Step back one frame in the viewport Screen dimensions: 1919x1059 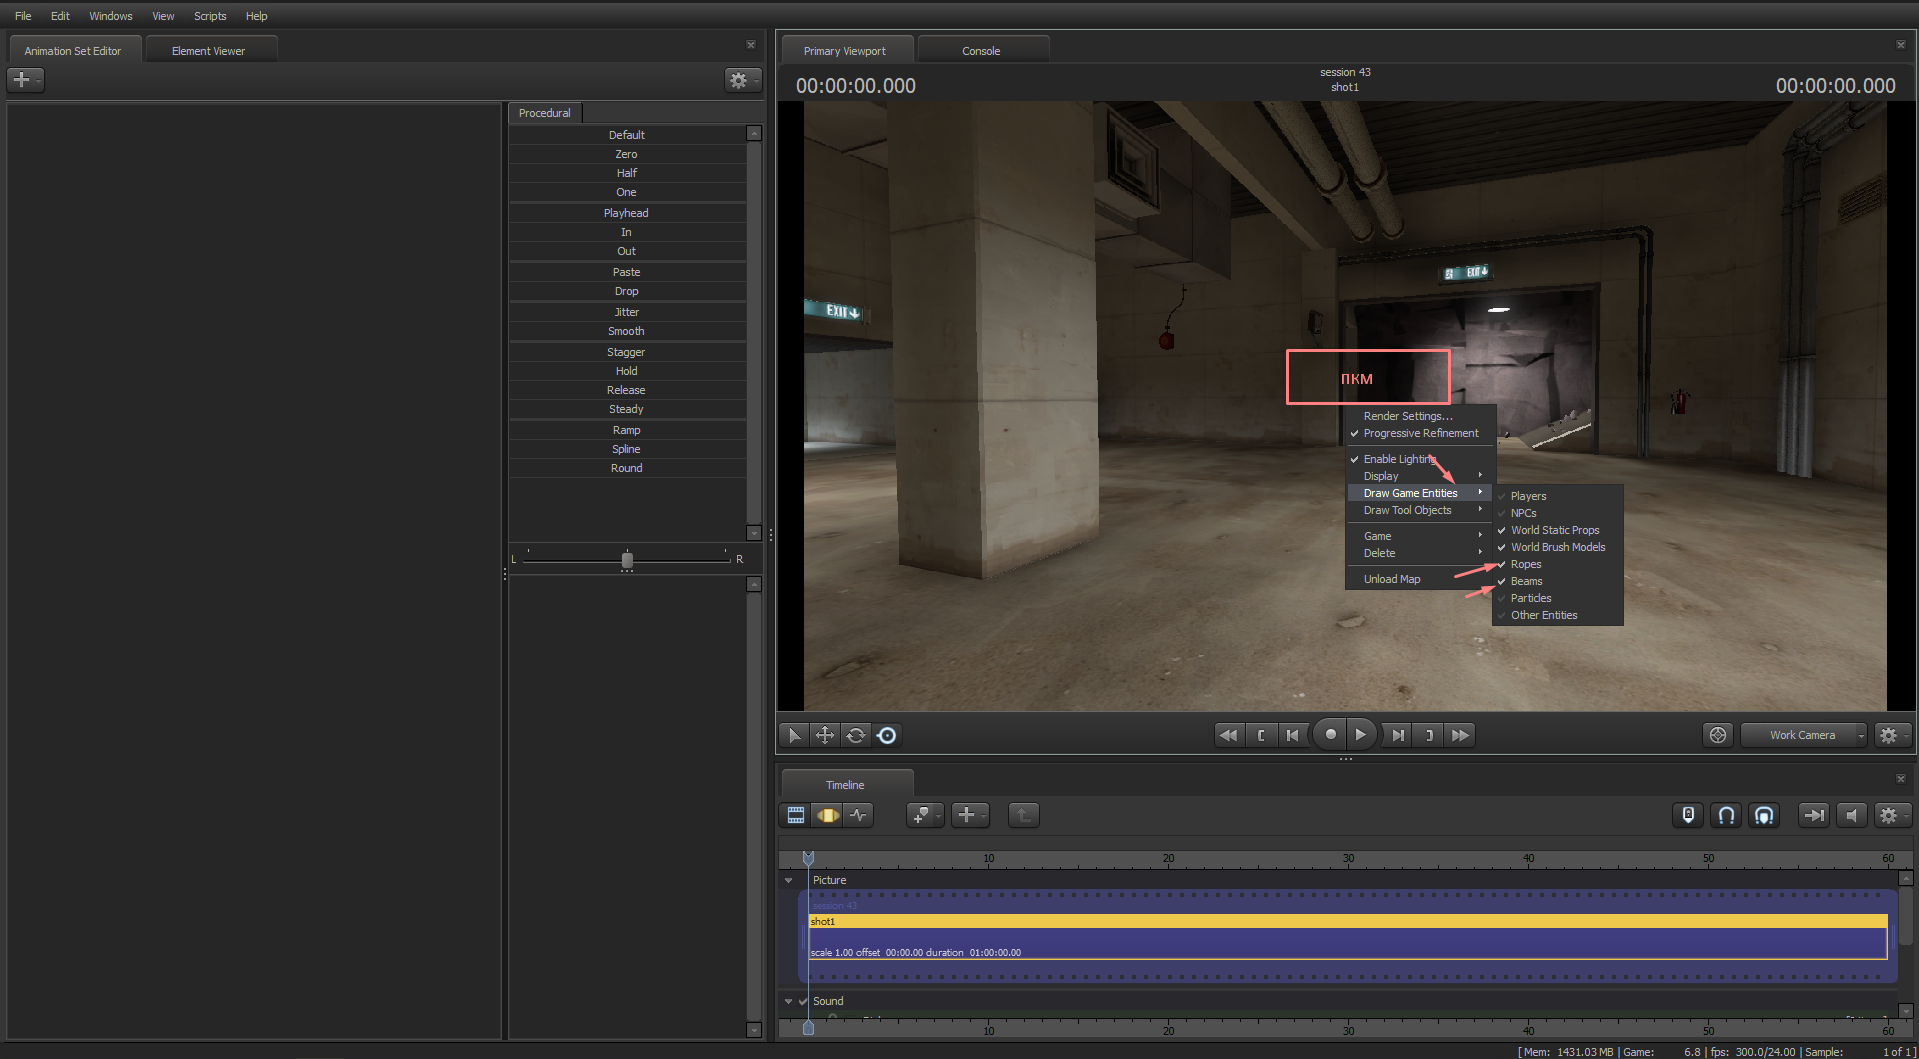point(1293,735)
